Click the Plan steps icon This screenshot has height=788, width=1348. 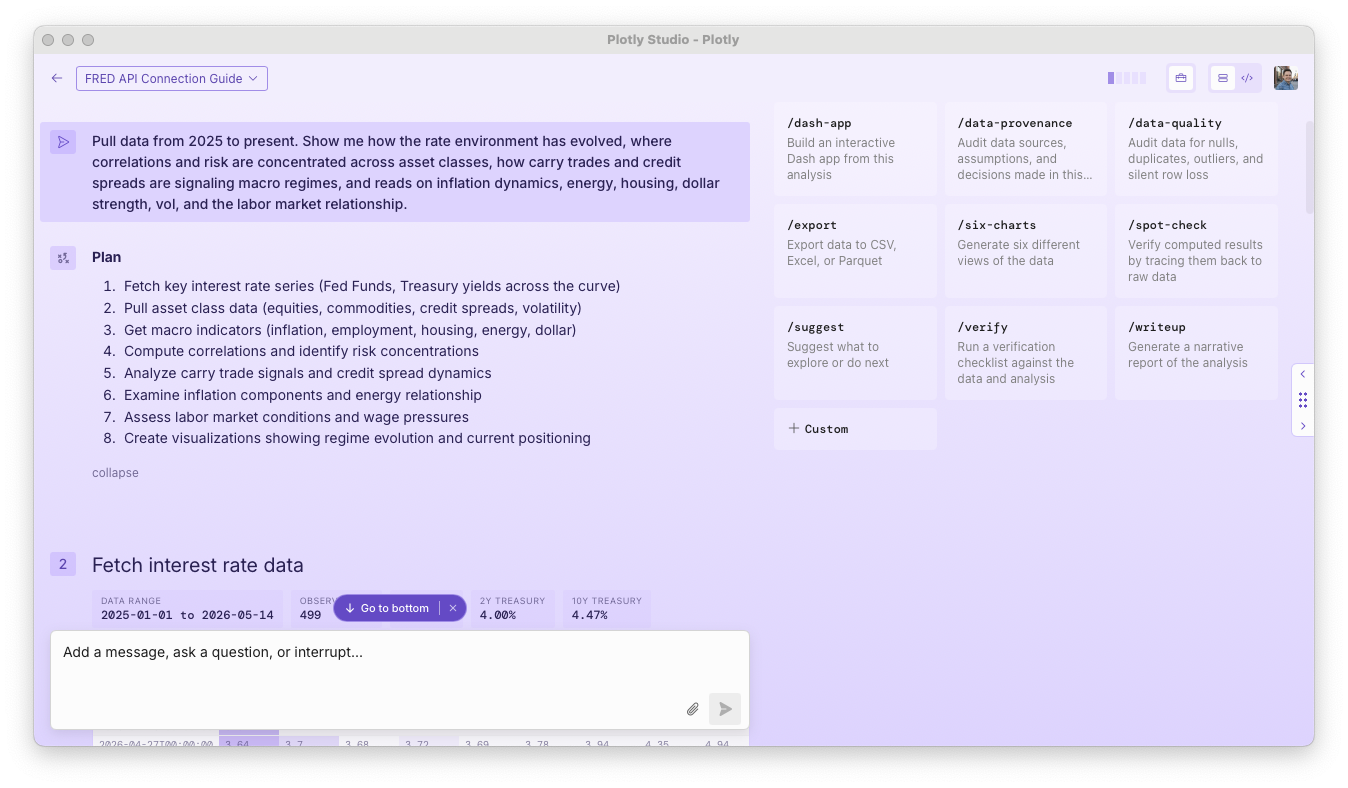pos(63,258)
